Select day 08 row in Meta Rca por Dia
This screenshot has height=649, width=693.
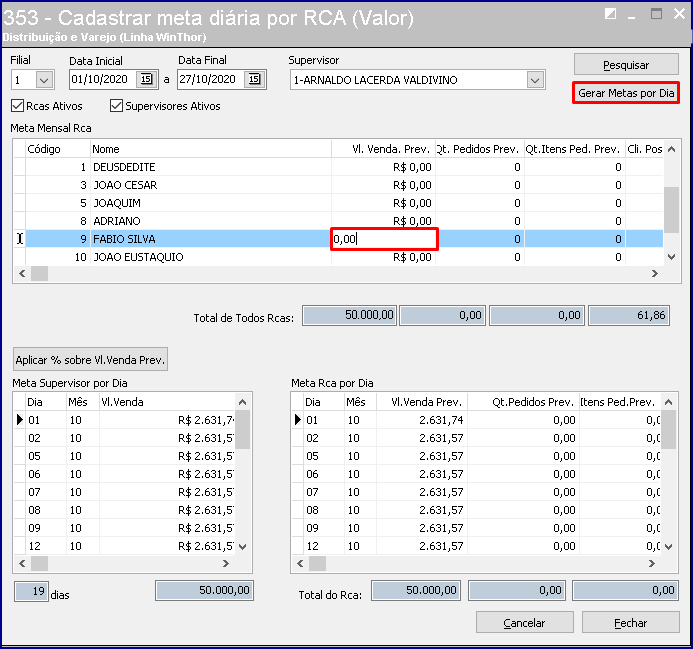point(476,510)
